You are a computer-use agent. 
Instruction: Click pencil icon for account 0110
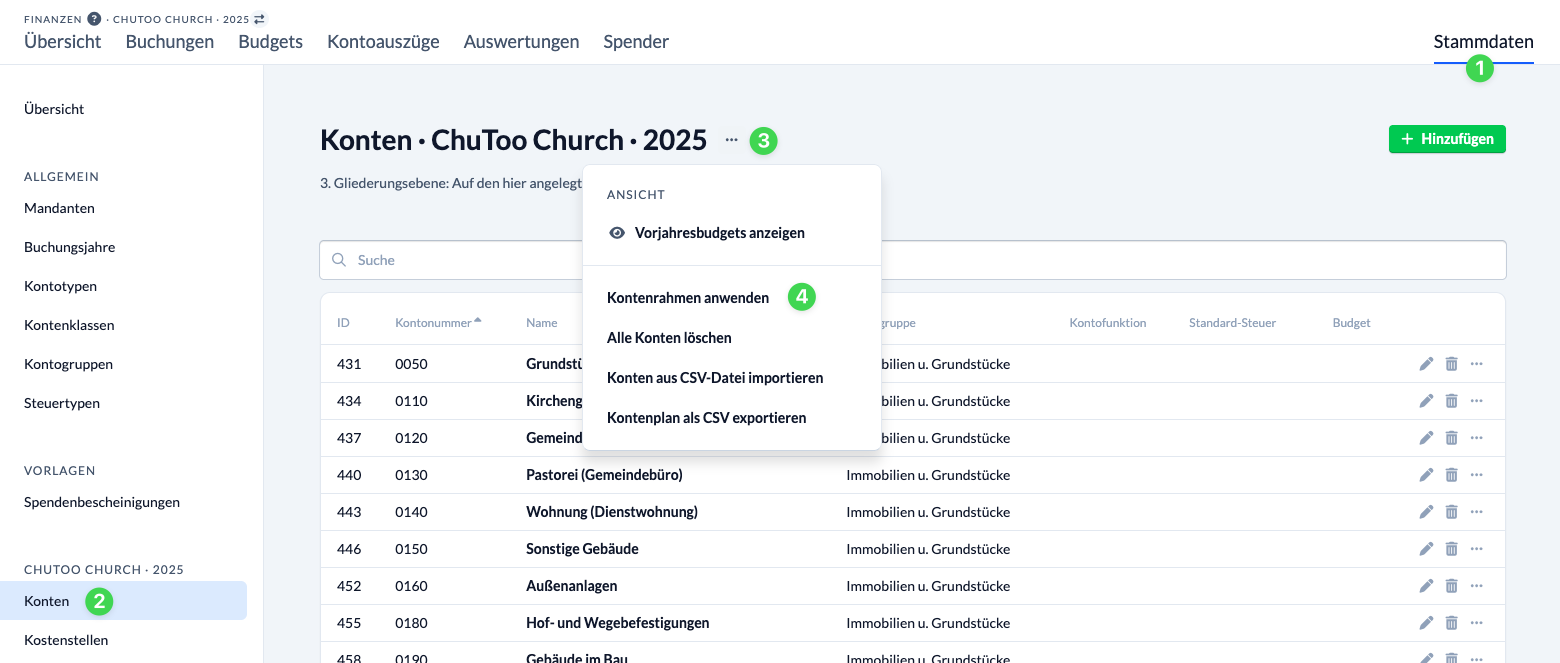(1426, 401)
